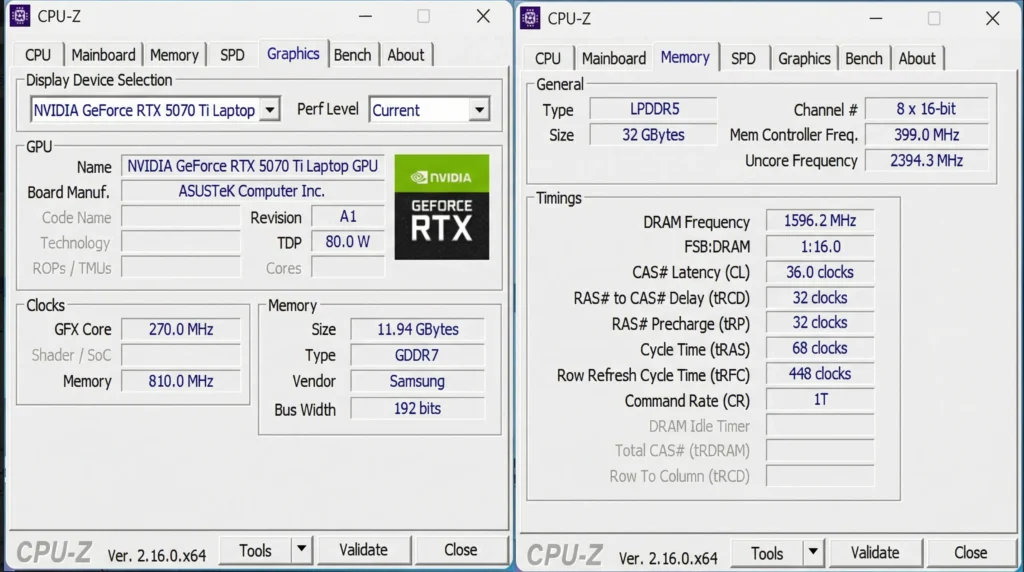The height and width of the screenshot is (572, 1024).
Task: Go to the CPU tab in right window
Action: click(x=548, y=58)
